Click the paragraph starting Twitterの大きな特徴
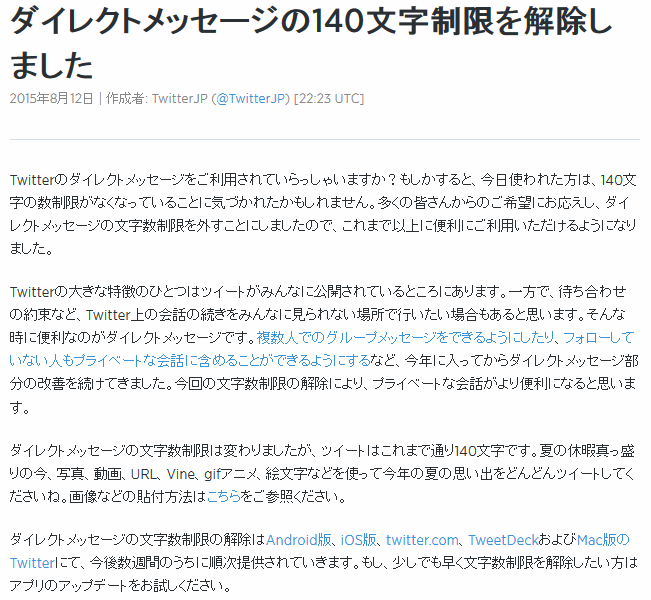 pos(323,349)
